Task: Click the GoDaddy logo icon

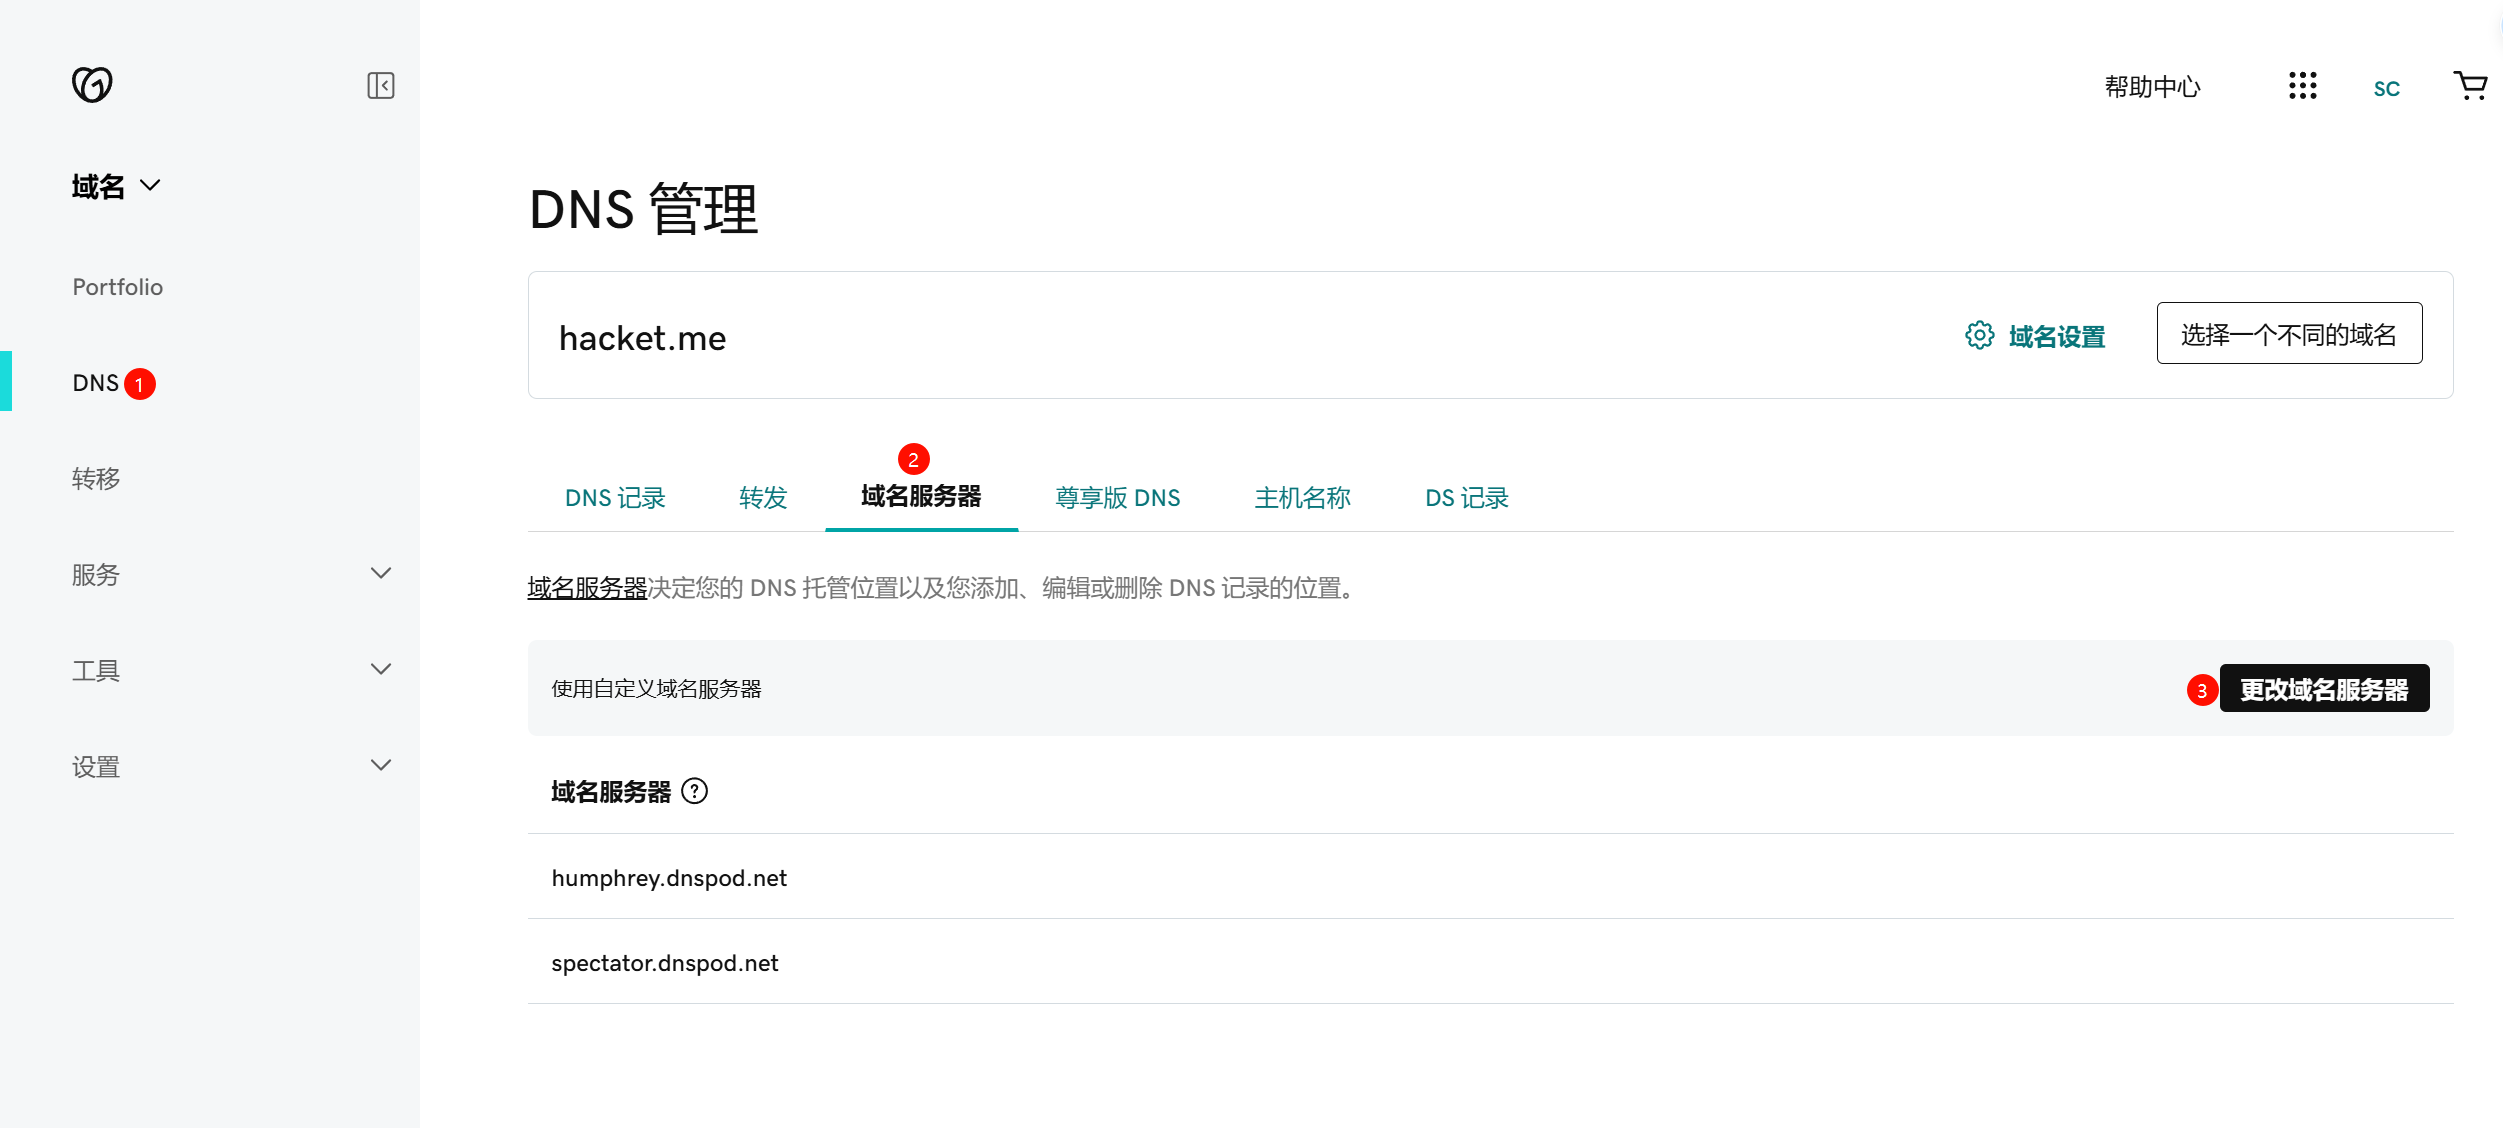Action: 92,85
